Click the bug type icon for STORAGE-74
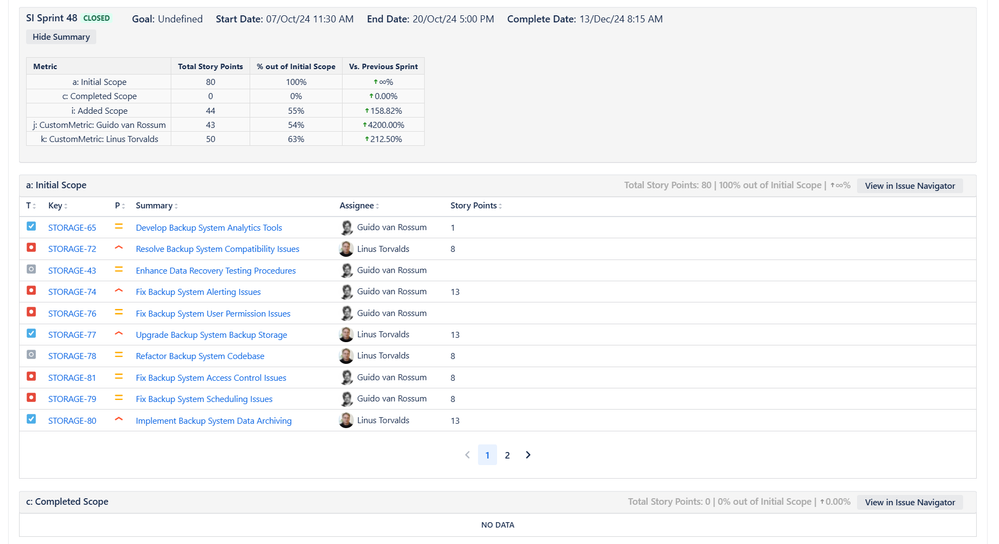The image size is (999, 544). tap(31, 290)
